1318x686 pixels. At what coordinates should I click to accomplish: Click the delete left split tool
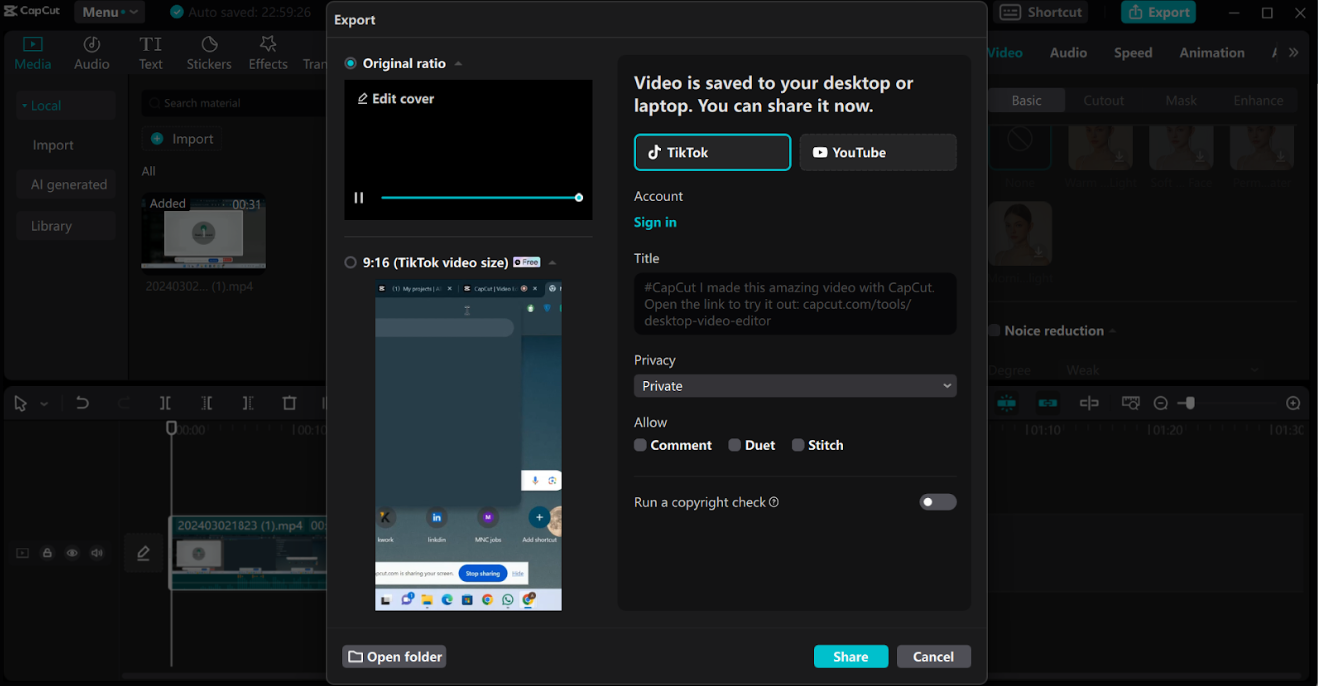click(206, 403)
